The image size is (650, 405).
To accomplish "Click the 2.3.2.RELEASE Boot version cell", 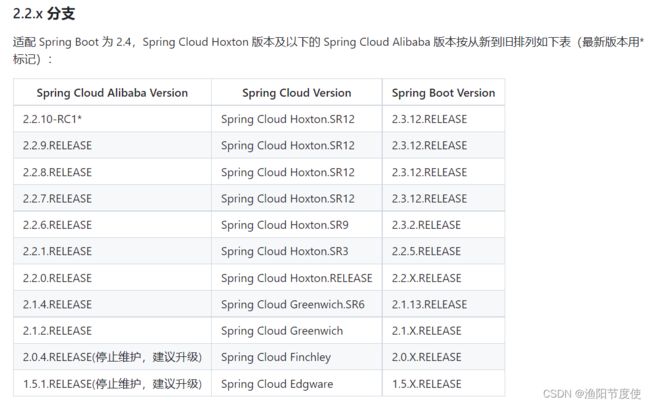I will tap(444, 225).
